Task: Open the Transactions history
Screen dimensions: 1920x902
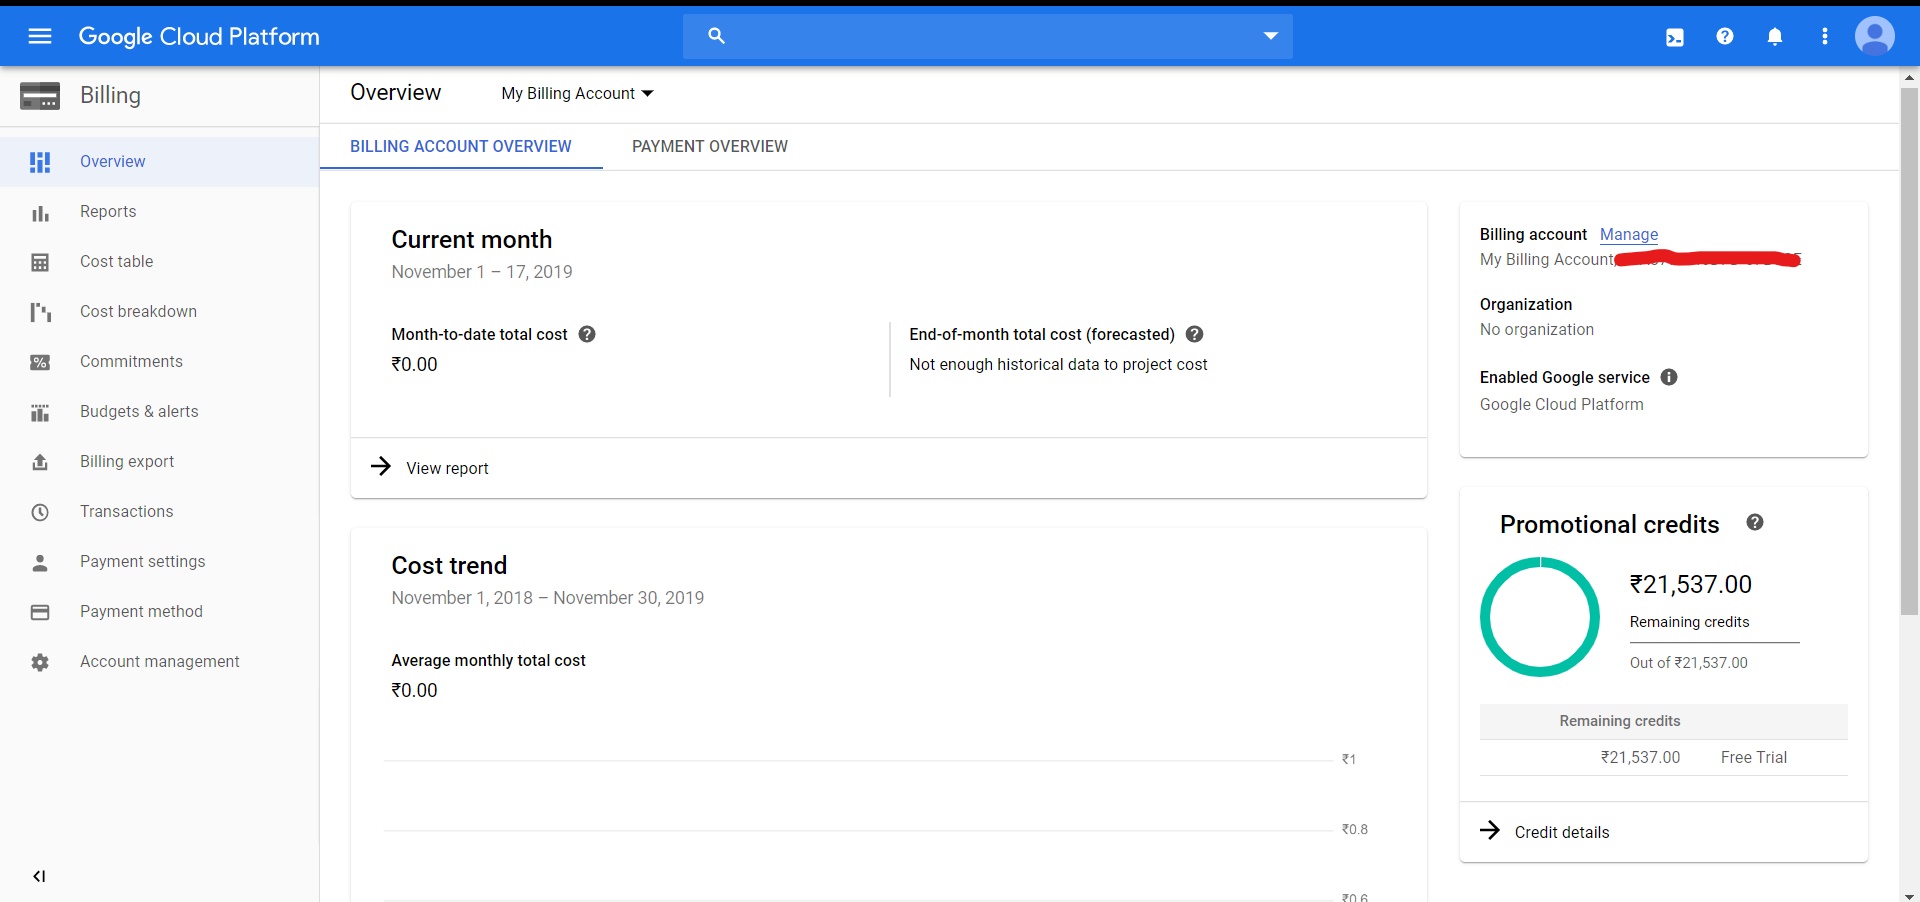Action: pos(126,511)
